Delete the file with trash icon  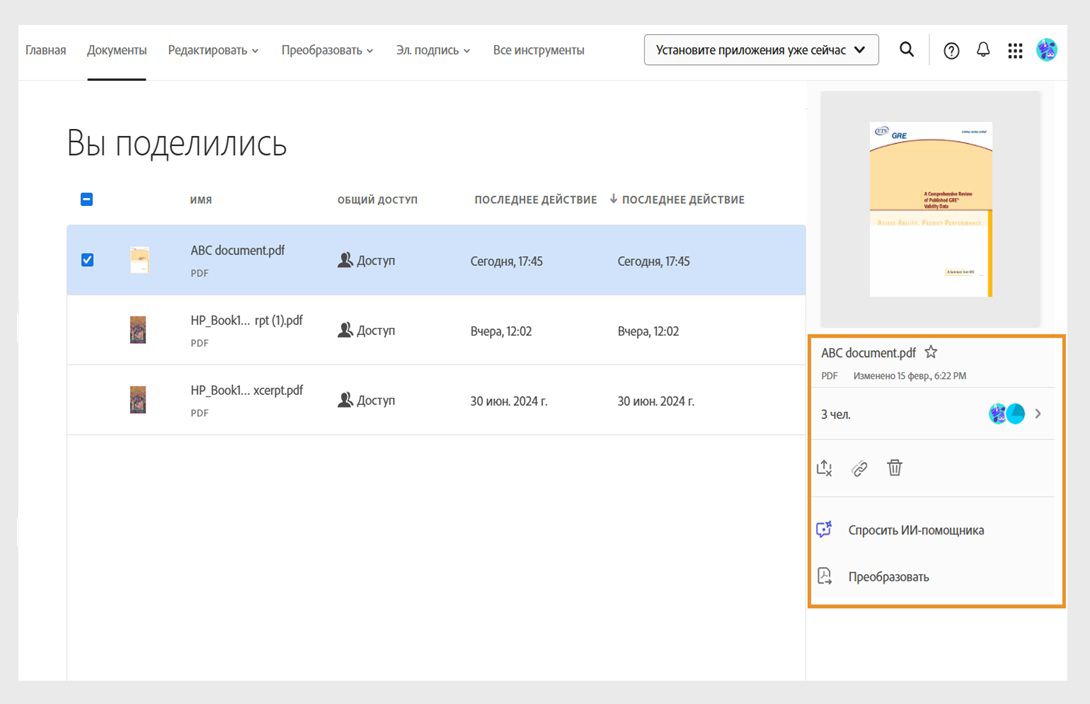click(895, 468)
